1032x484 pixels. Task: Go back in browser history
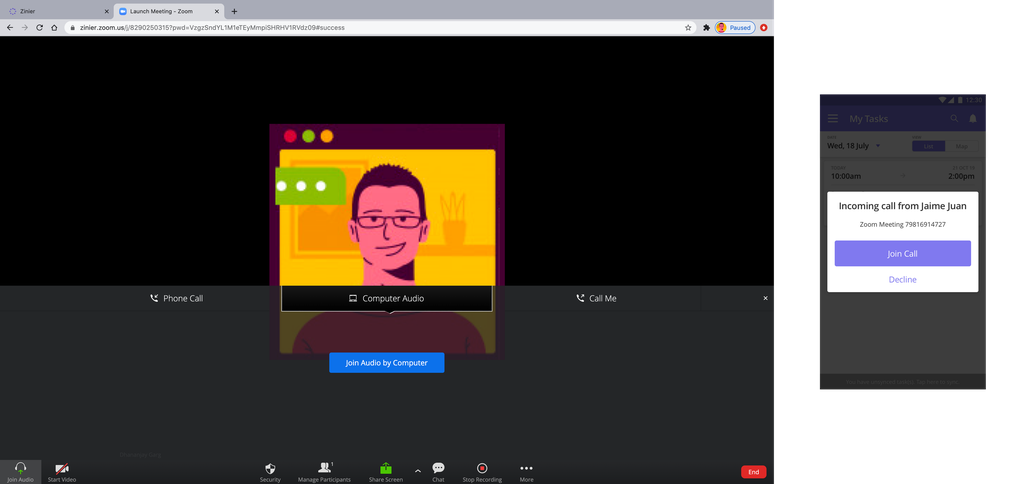point(10,28)
